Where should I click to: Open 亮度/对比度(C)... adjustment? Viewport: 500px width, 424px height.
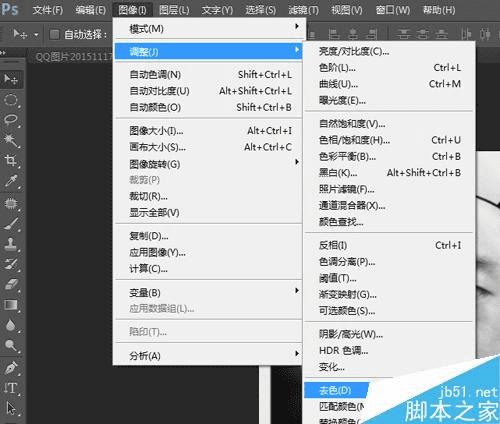[389, 51]
